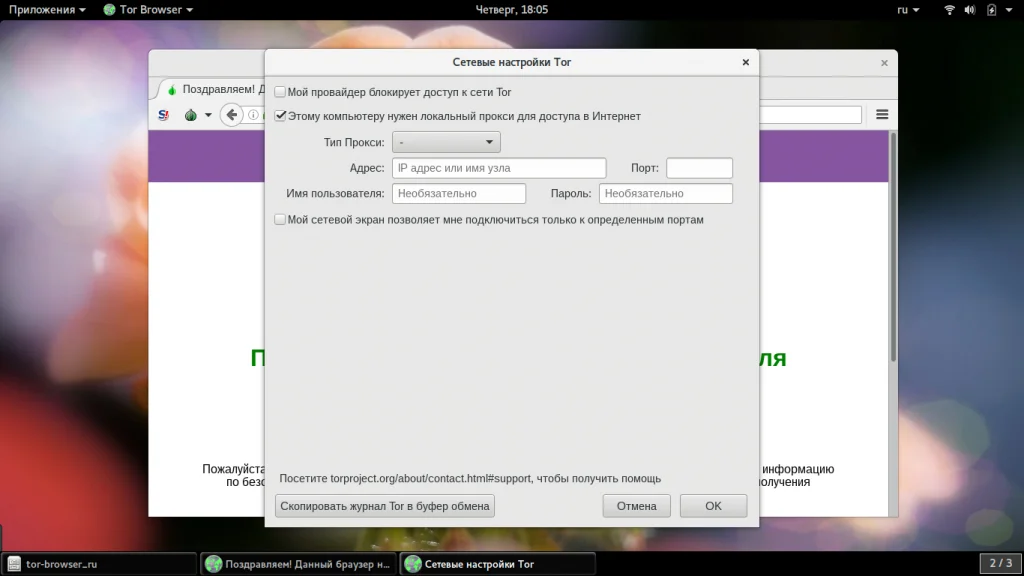Open the 'Приложения' menu
1024x576 pixels.
pos(47,10)
